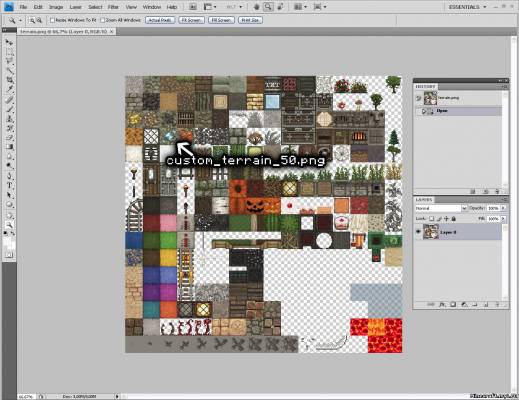Select the Lasso tool
Viewport: 519px width, 400px height.
coord(9,61)
